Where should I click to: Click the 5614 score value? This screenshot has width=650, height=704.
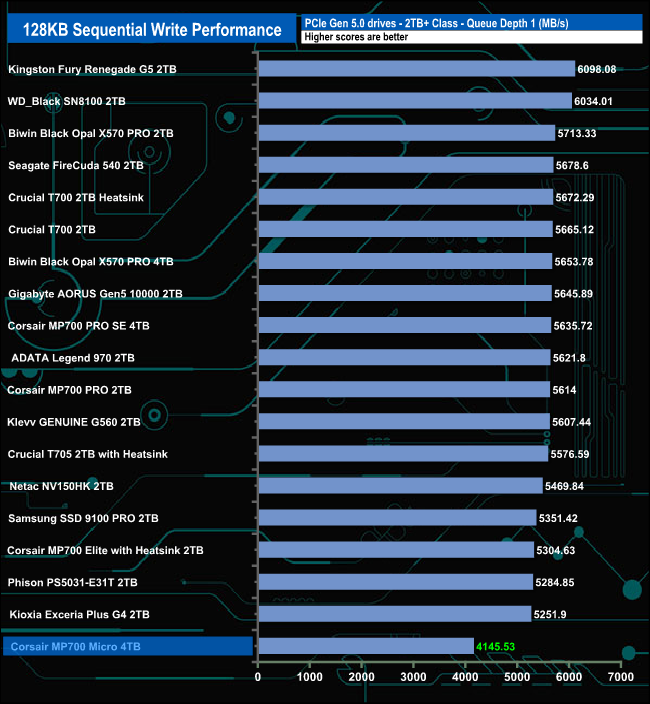pos(564,390)
